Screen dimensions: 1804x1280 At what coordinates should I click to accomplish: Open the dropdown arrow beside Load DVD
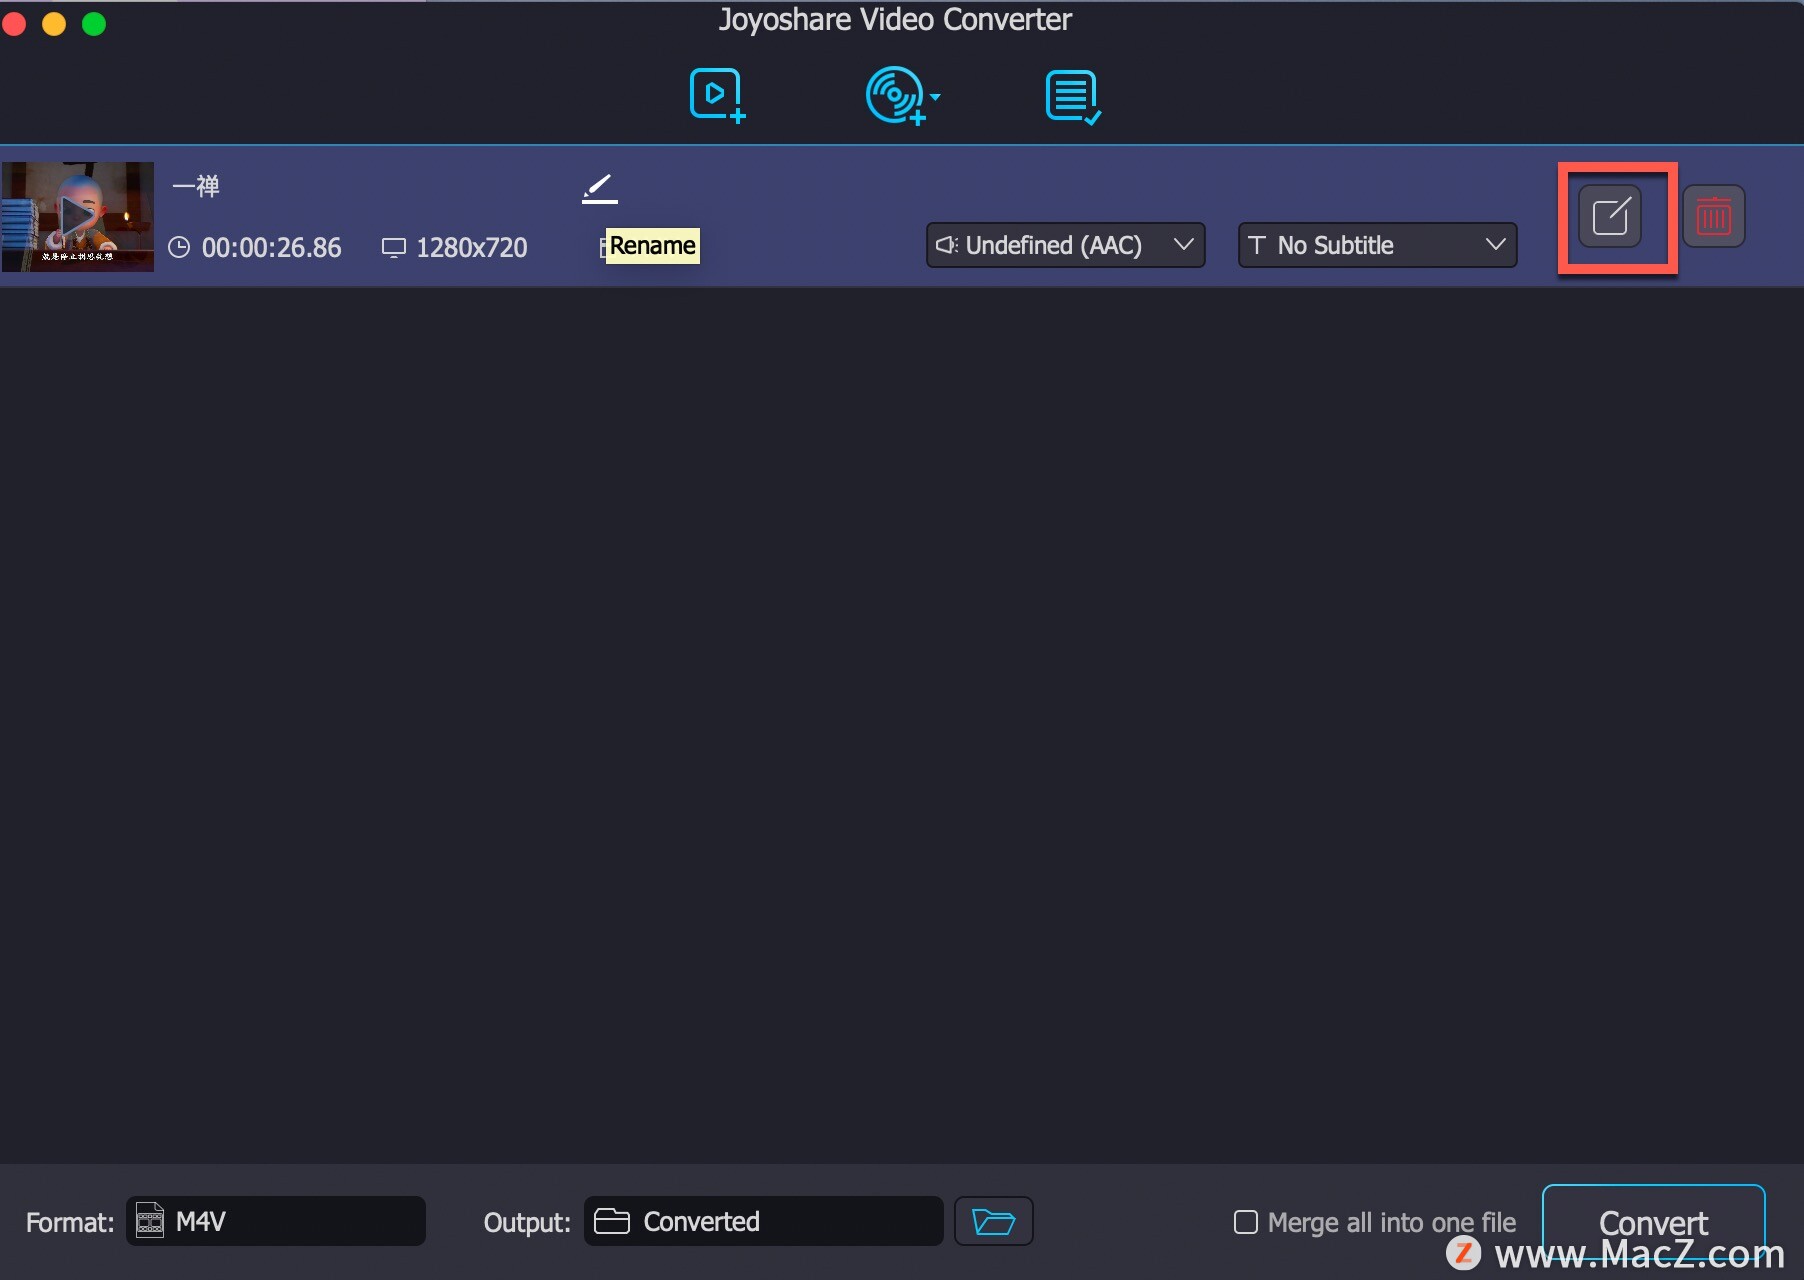coord(935,97)
